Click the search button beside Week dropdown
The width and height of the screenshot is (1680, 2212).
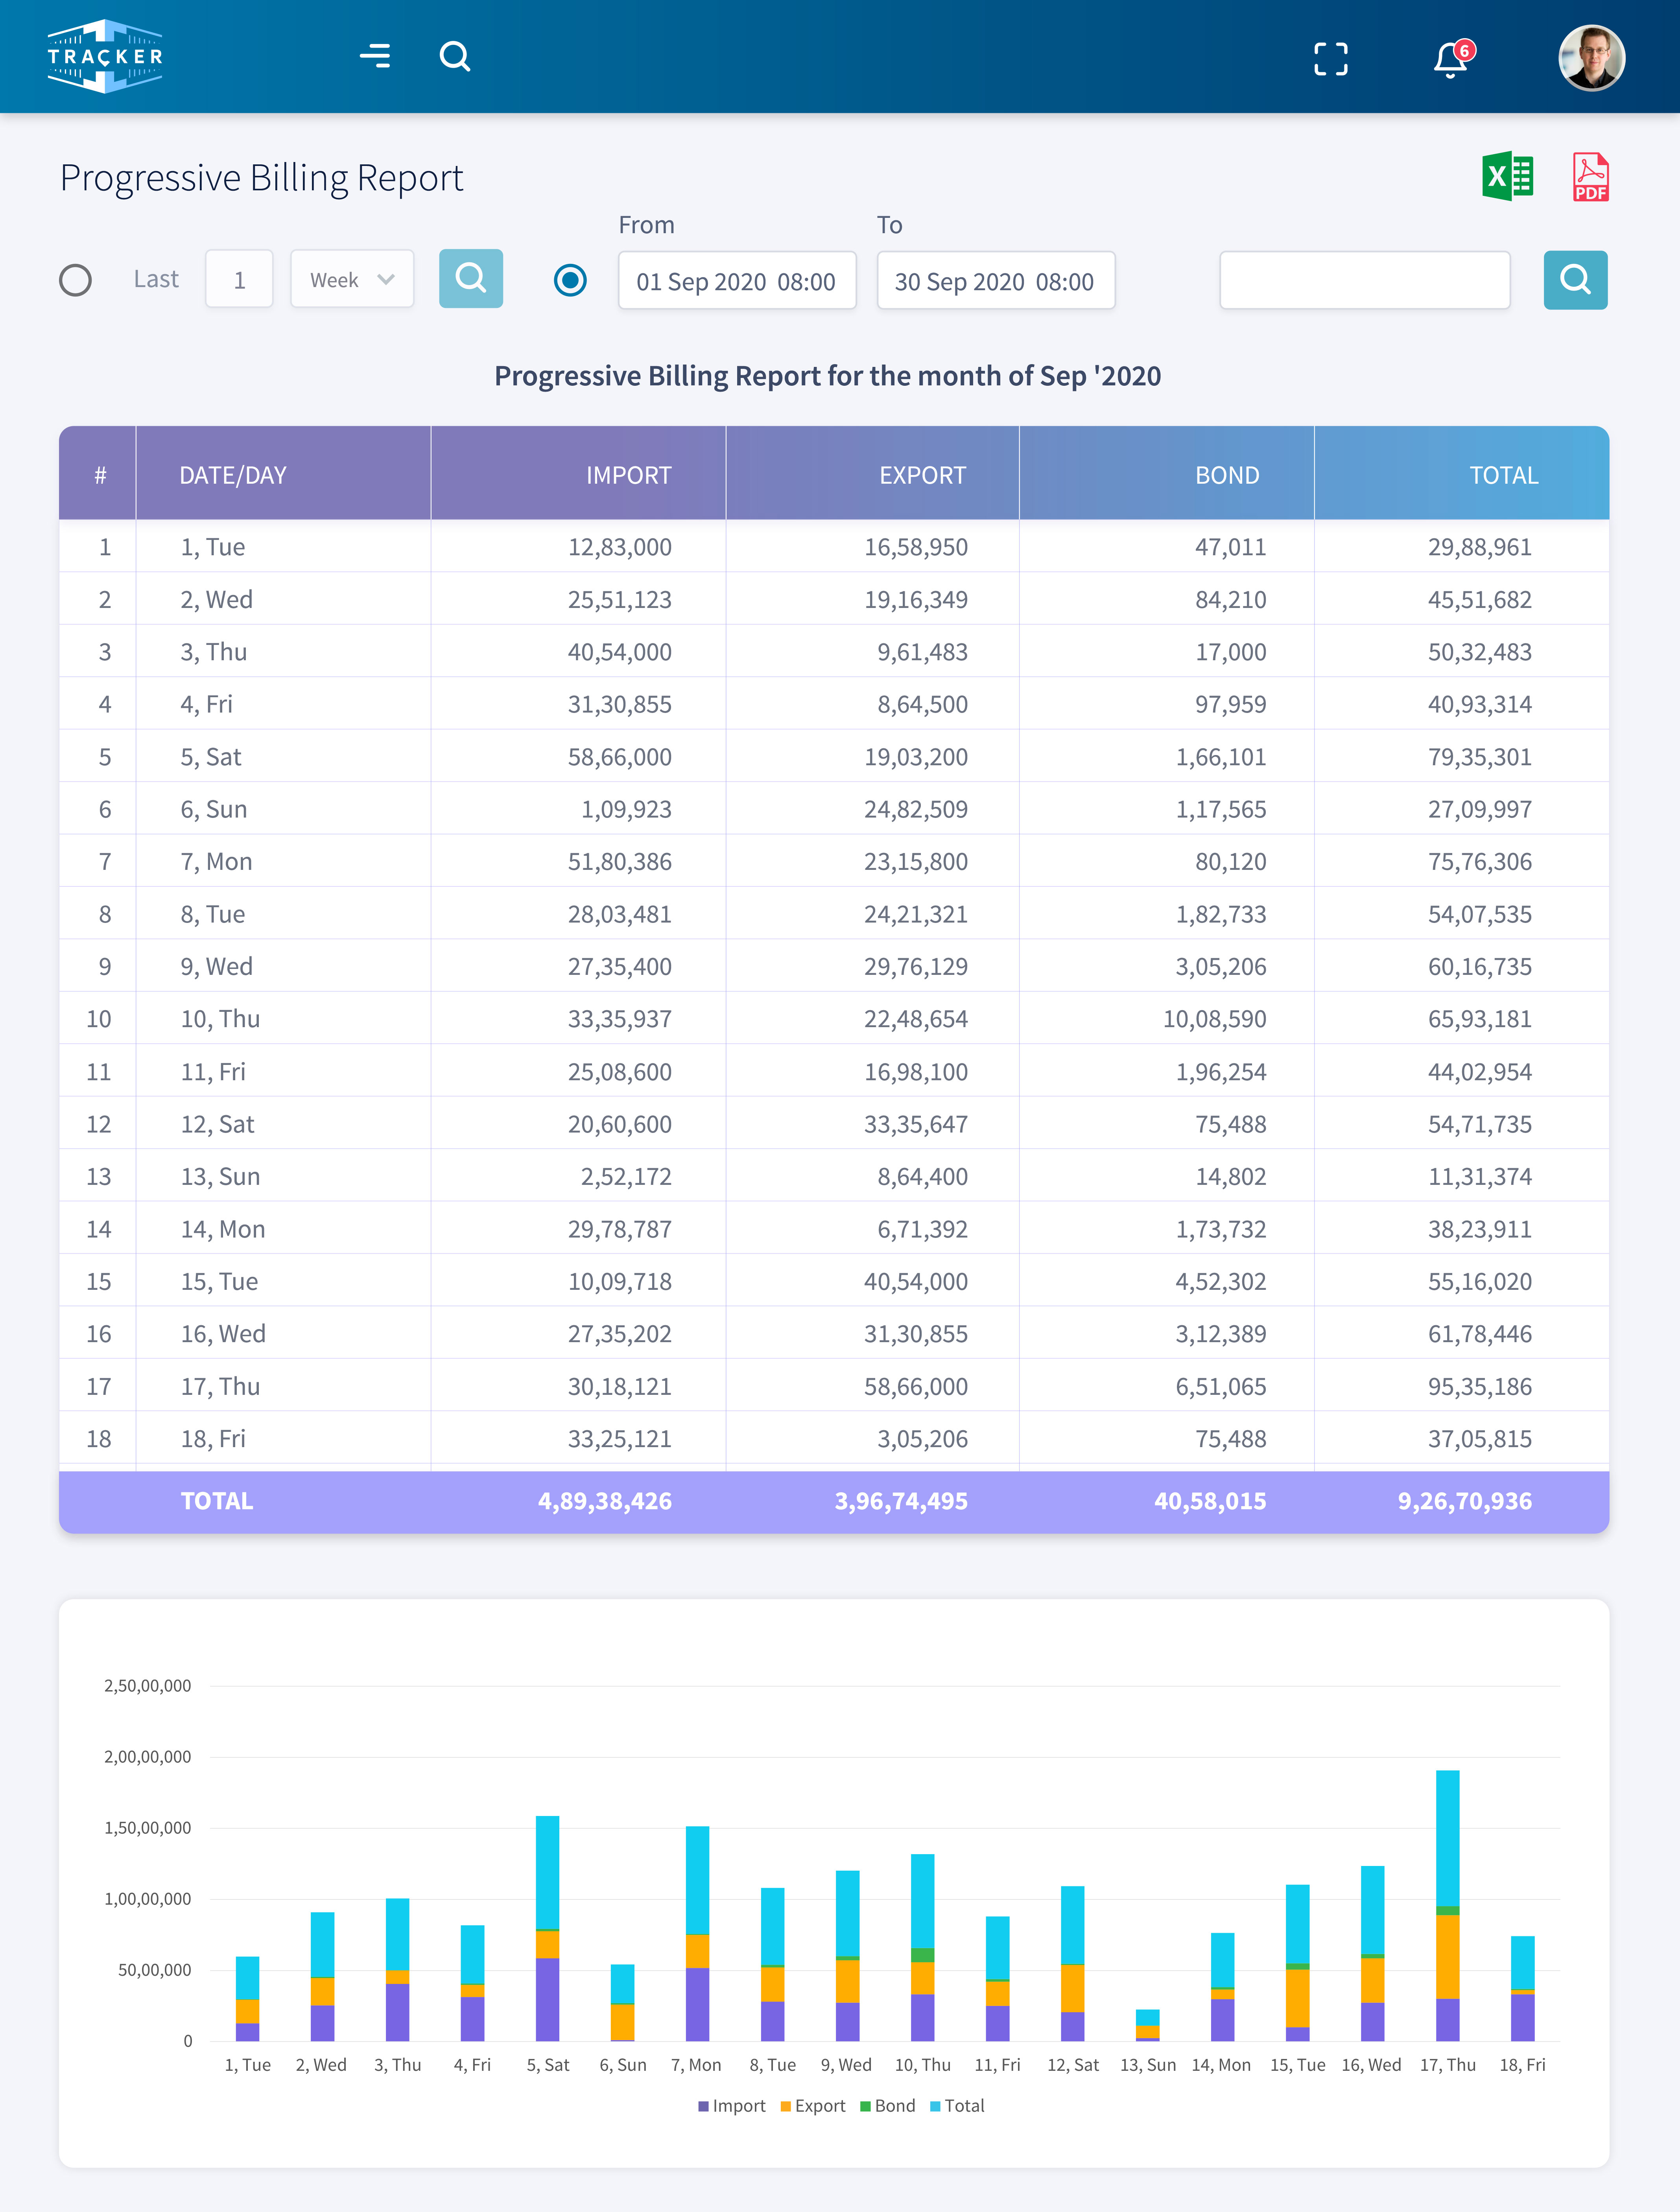tap(471, 278)
